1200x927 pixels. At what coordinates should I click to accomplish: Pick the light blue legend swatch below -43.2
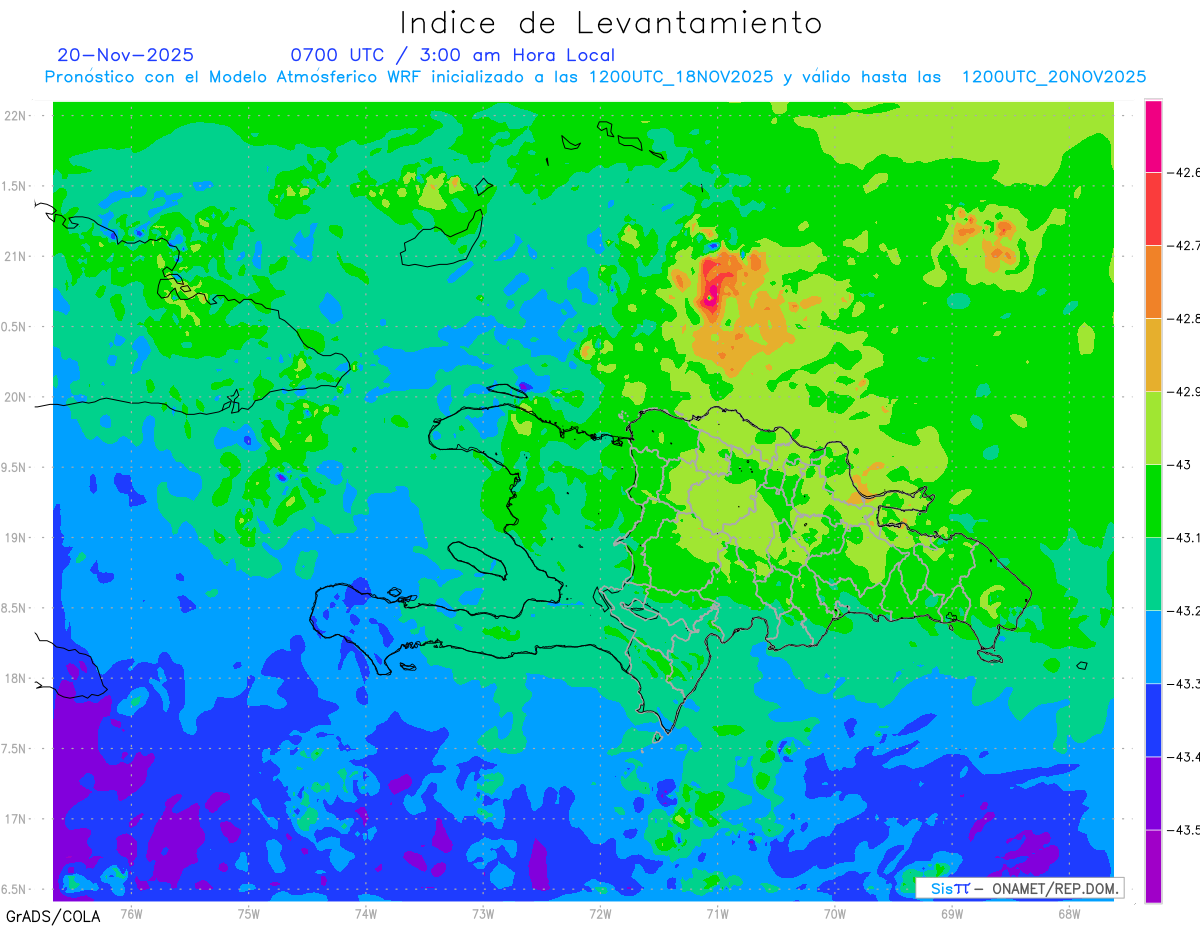point(1153,646)
